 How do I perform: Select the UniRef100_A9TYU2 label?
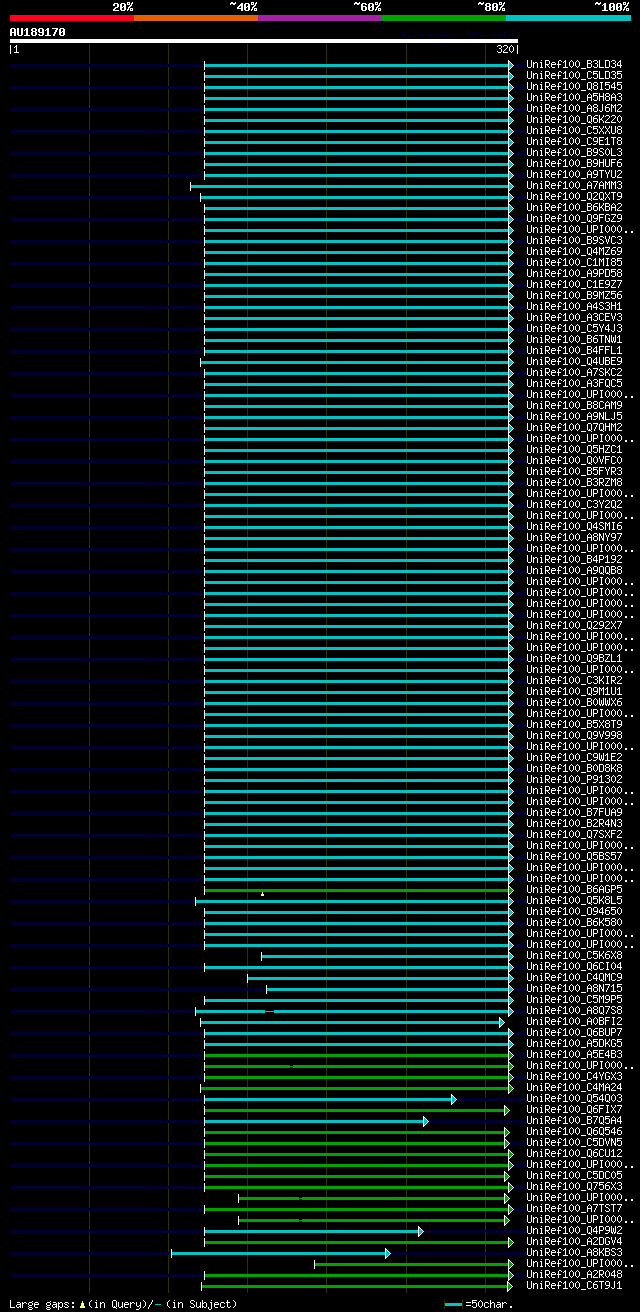pyautogui.click(x=574, y=175)
